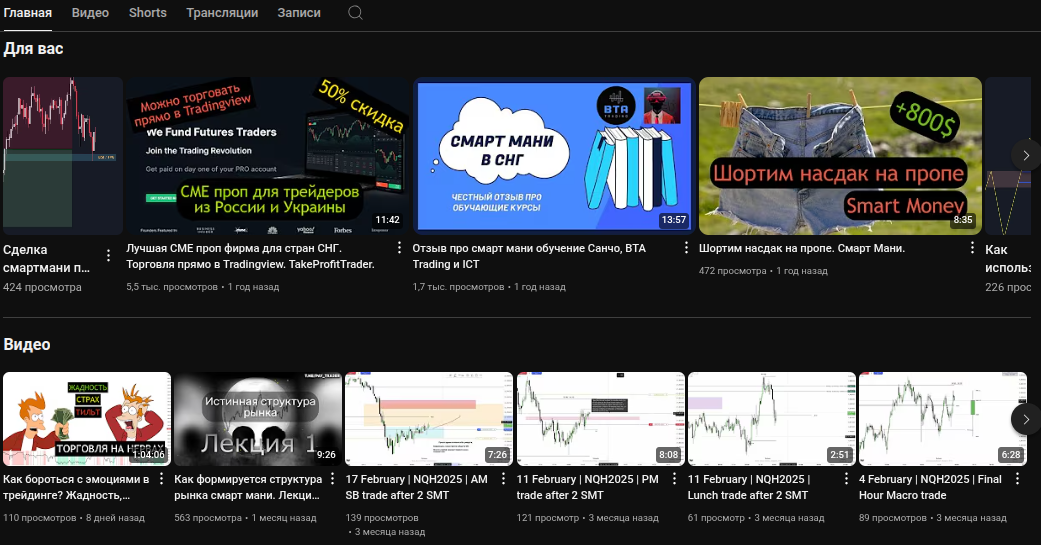Go to the Записи tab
Image resolution: width=1041 pixels, height=545 pixels.
click(299, 13)
